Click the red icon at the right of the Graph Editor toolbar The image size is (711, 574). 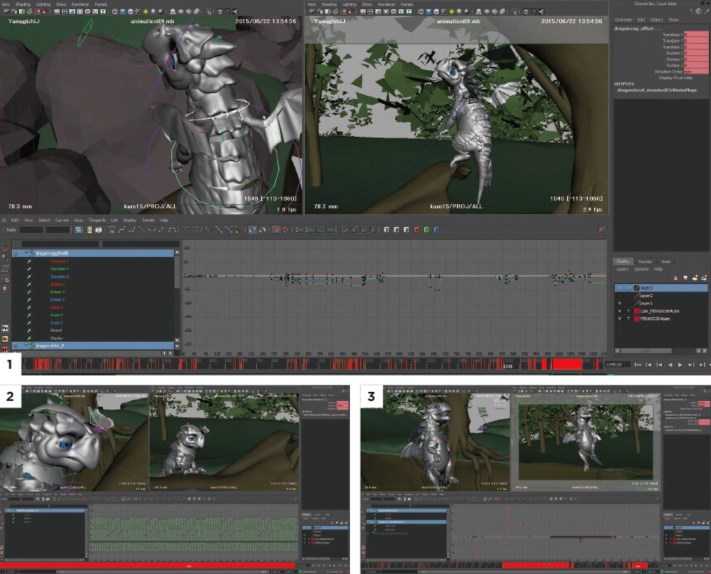(601, 230)
